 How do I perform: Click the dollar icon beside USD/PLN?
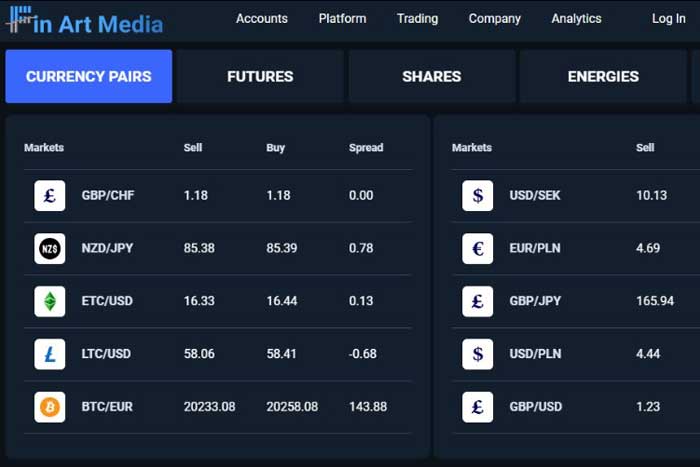click(478, 354)
